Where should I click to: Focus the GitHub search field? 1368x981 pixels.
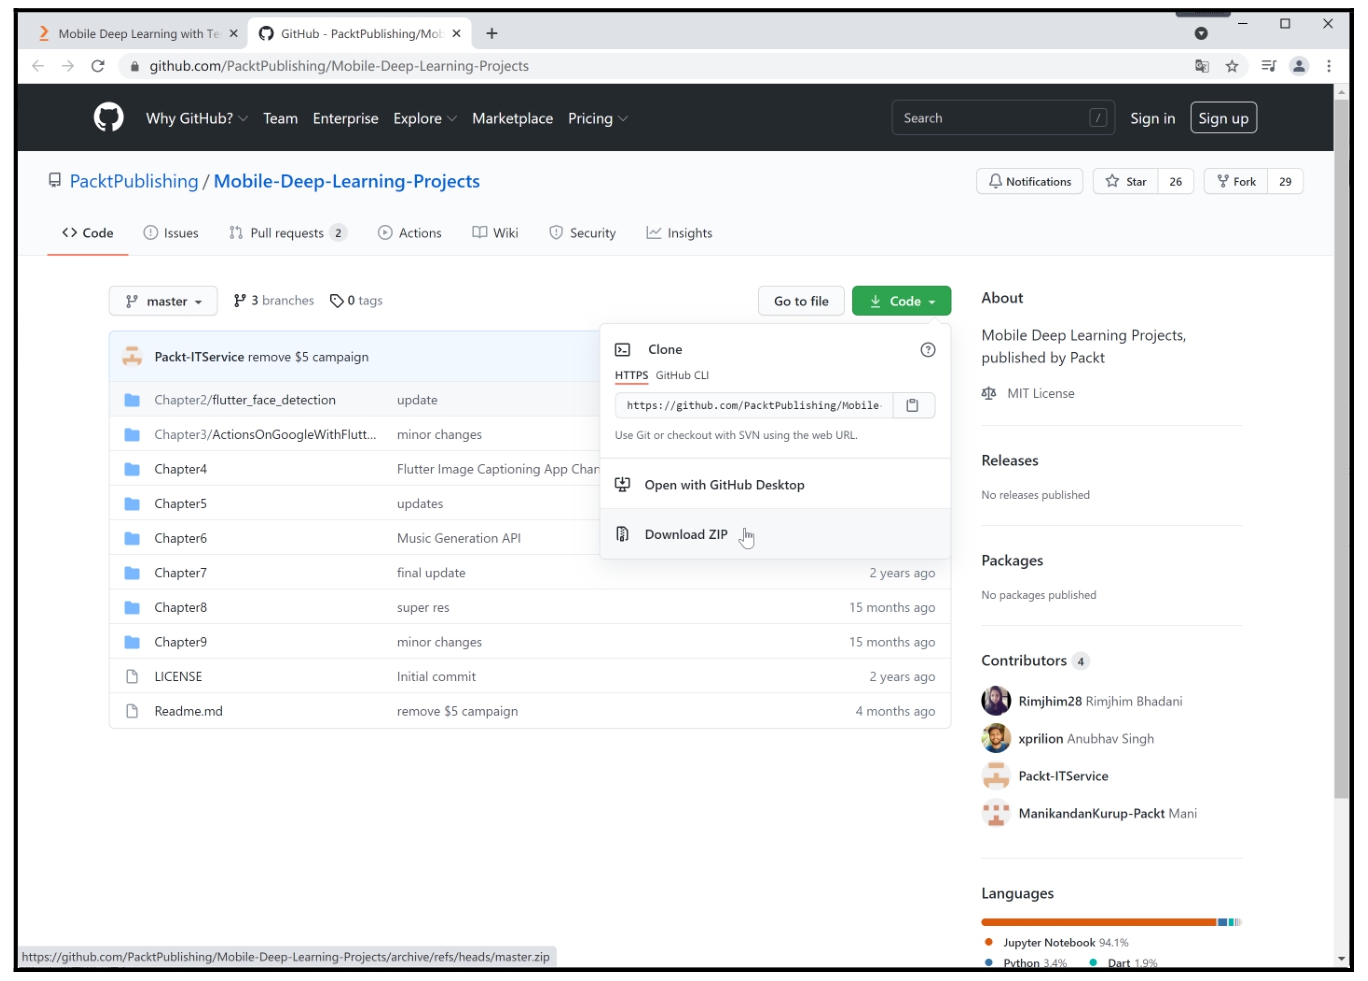[992, 118]
